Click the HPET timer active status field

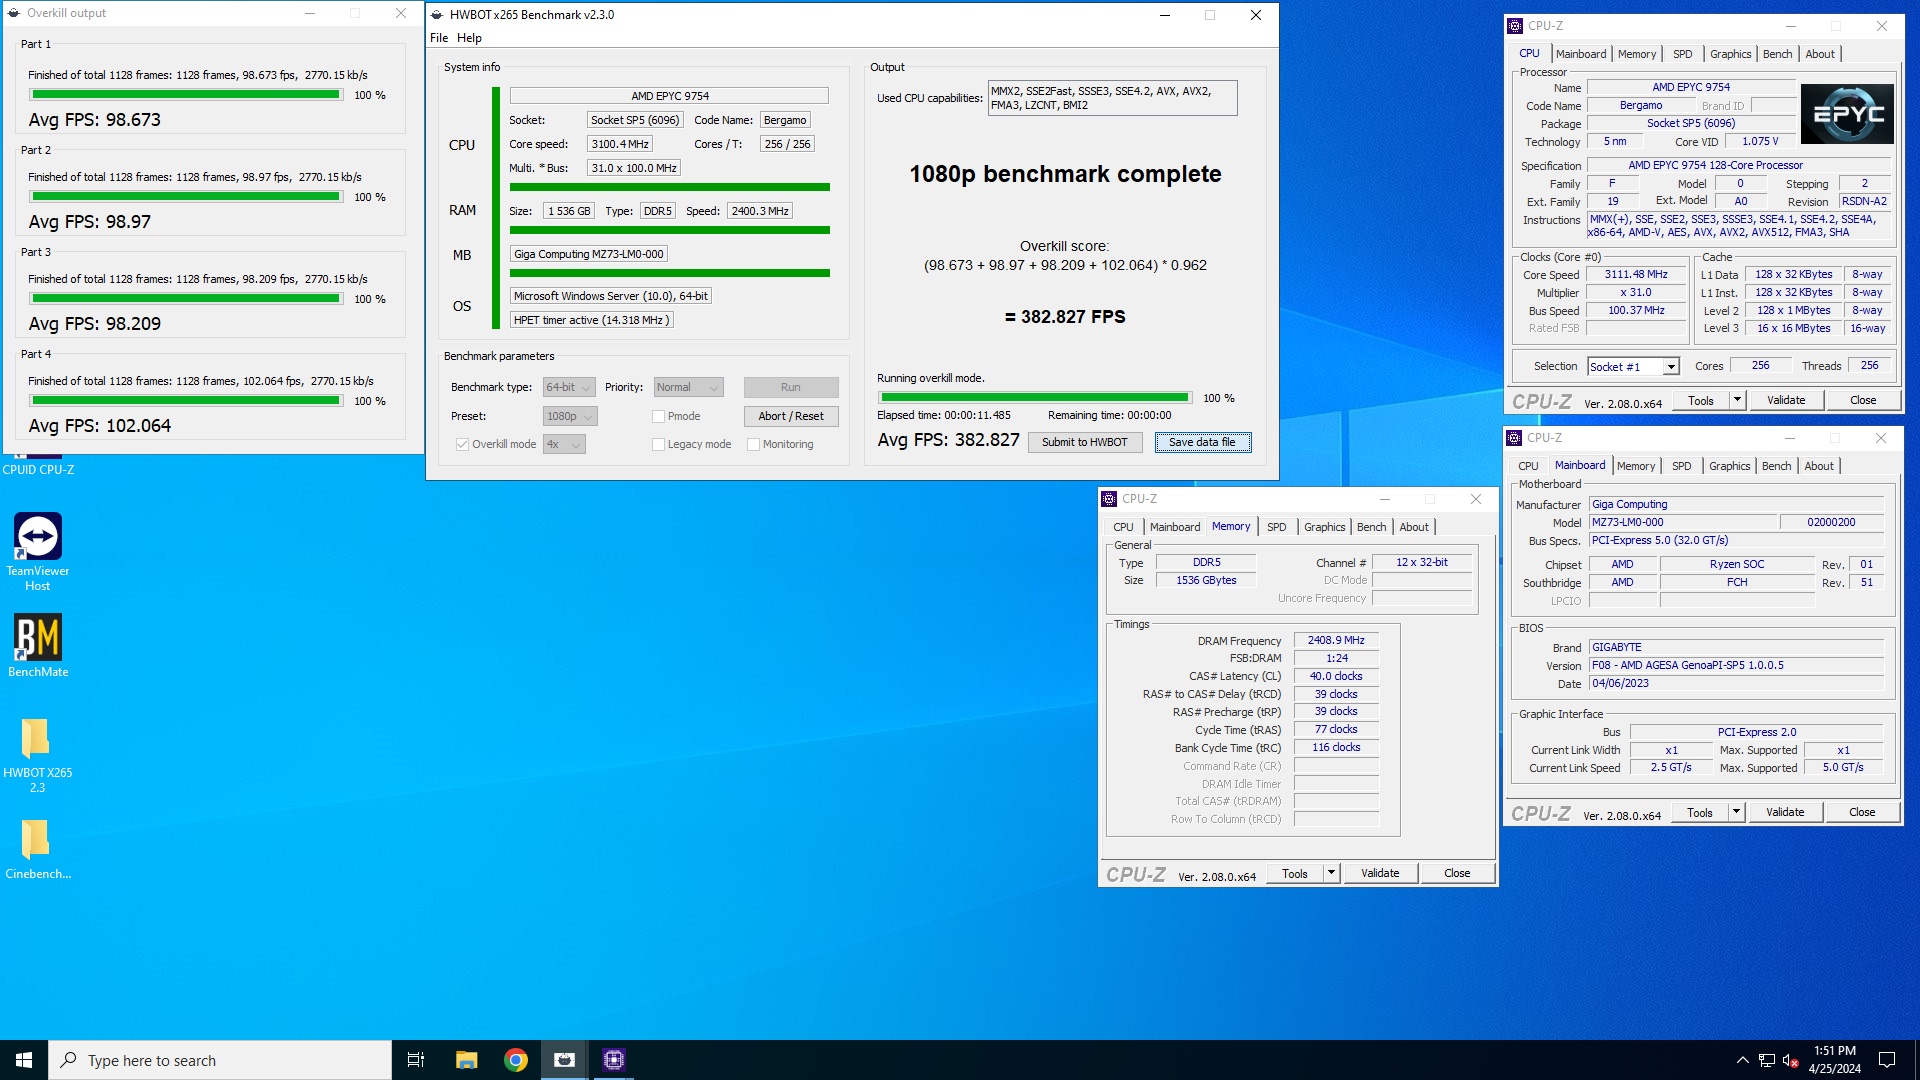pos(591,320)
